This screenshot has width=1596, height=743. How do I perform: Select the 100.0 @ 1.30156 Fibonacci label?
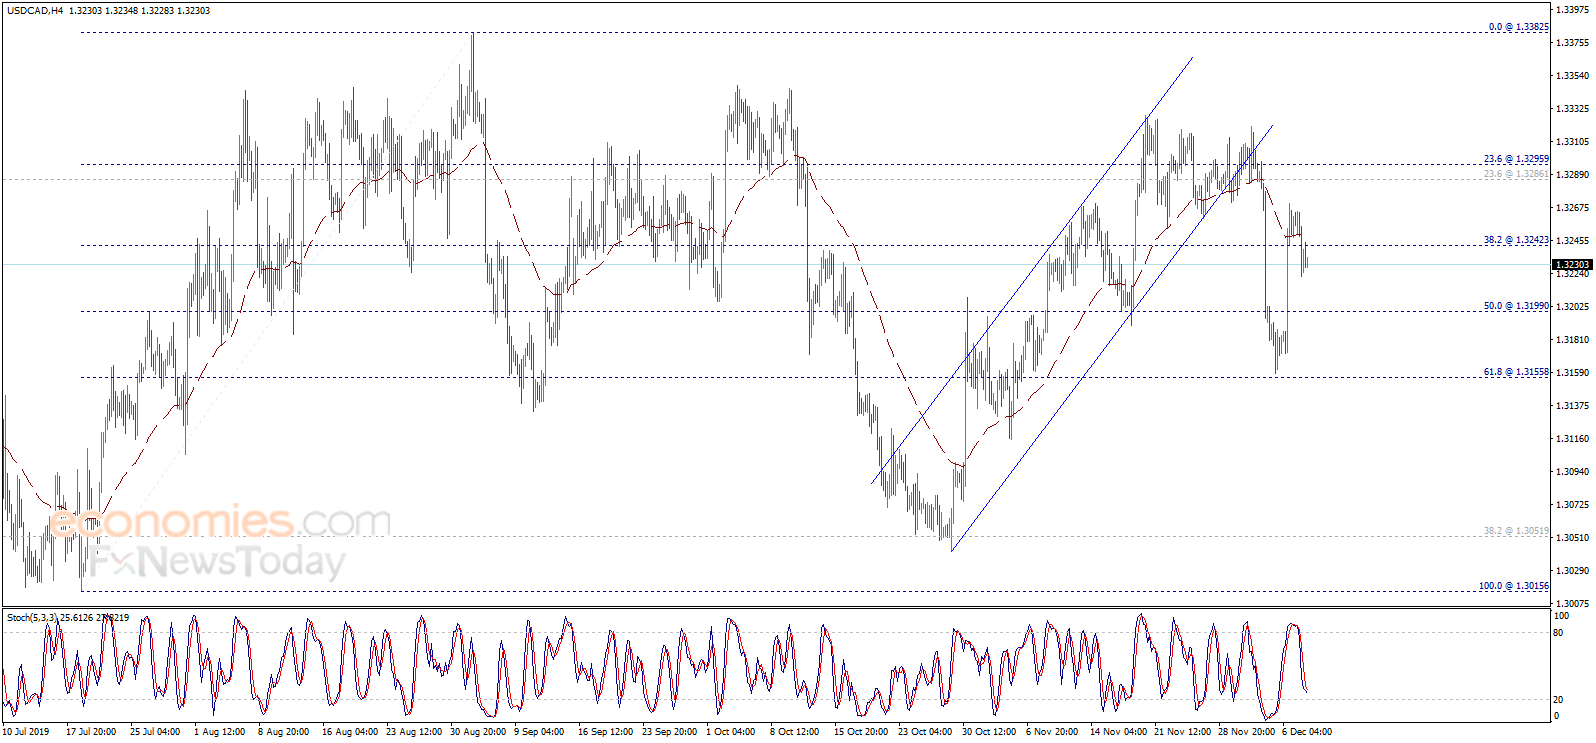click(x=1514, y=586)
